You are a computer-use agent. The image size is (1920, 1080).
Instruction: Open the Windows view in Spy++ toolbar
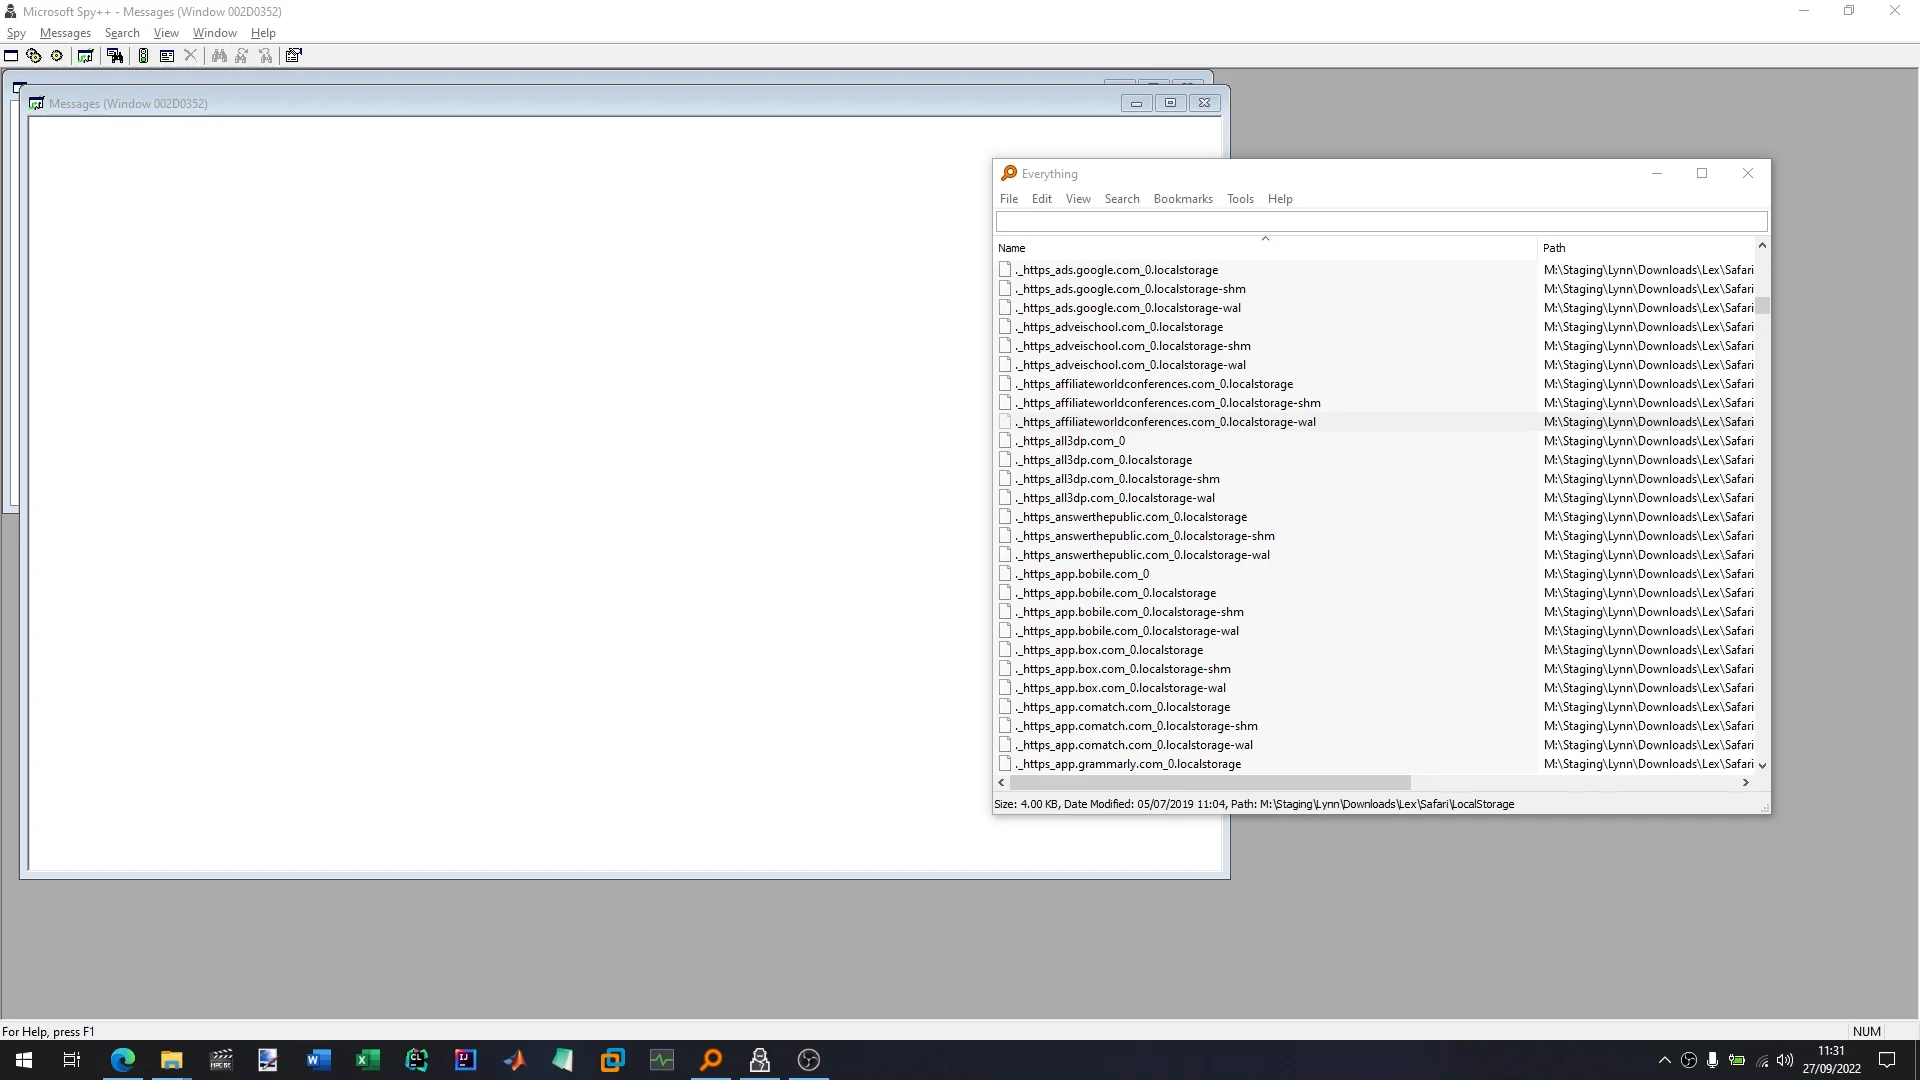tap(11, 55)
